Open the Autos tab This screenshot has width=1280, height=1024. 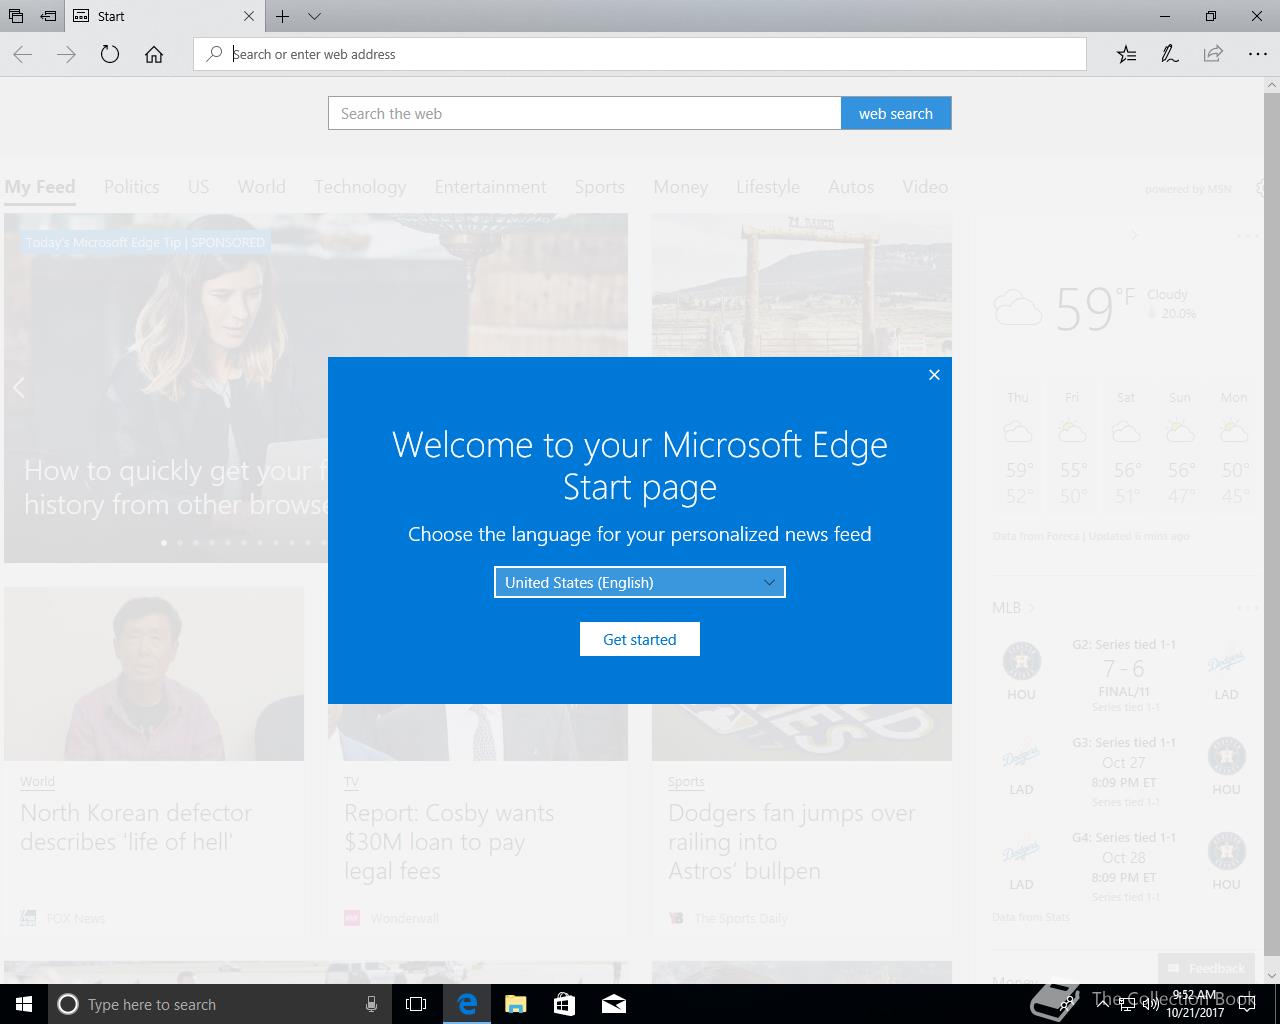point(851,187)
